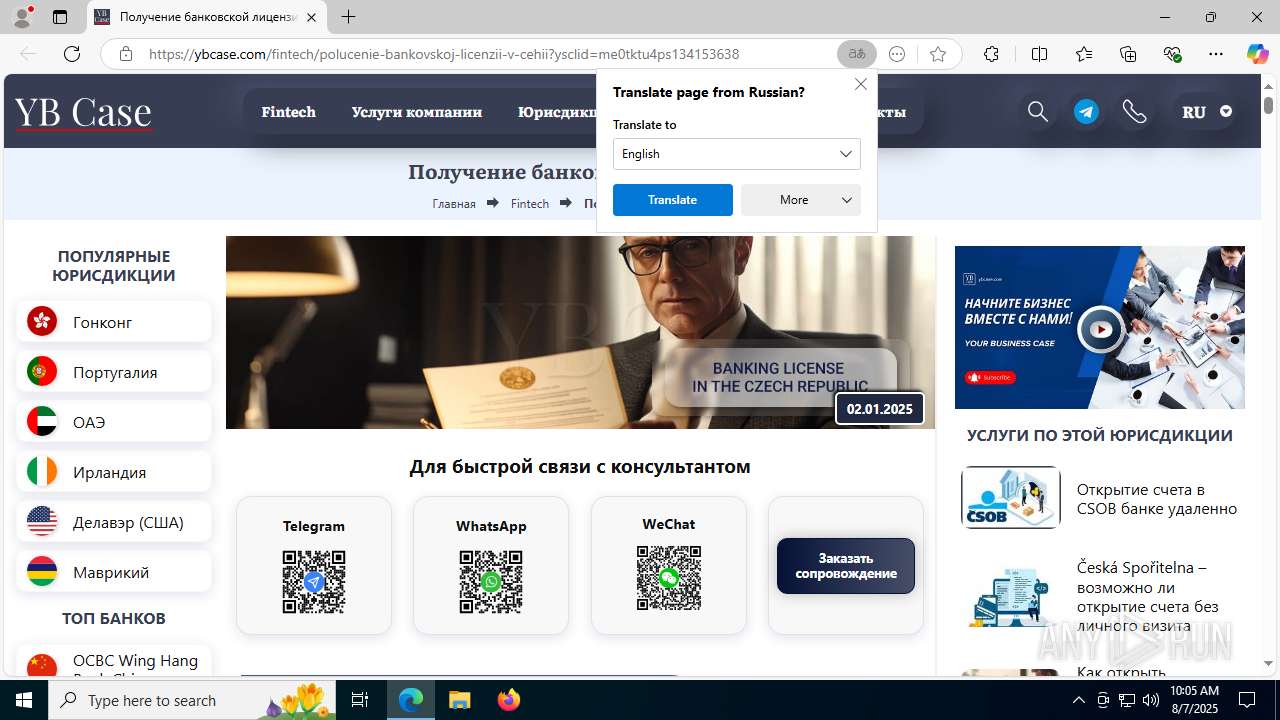Open File Explorer from taskbar
1280x720 pixels.
[459, 700]
